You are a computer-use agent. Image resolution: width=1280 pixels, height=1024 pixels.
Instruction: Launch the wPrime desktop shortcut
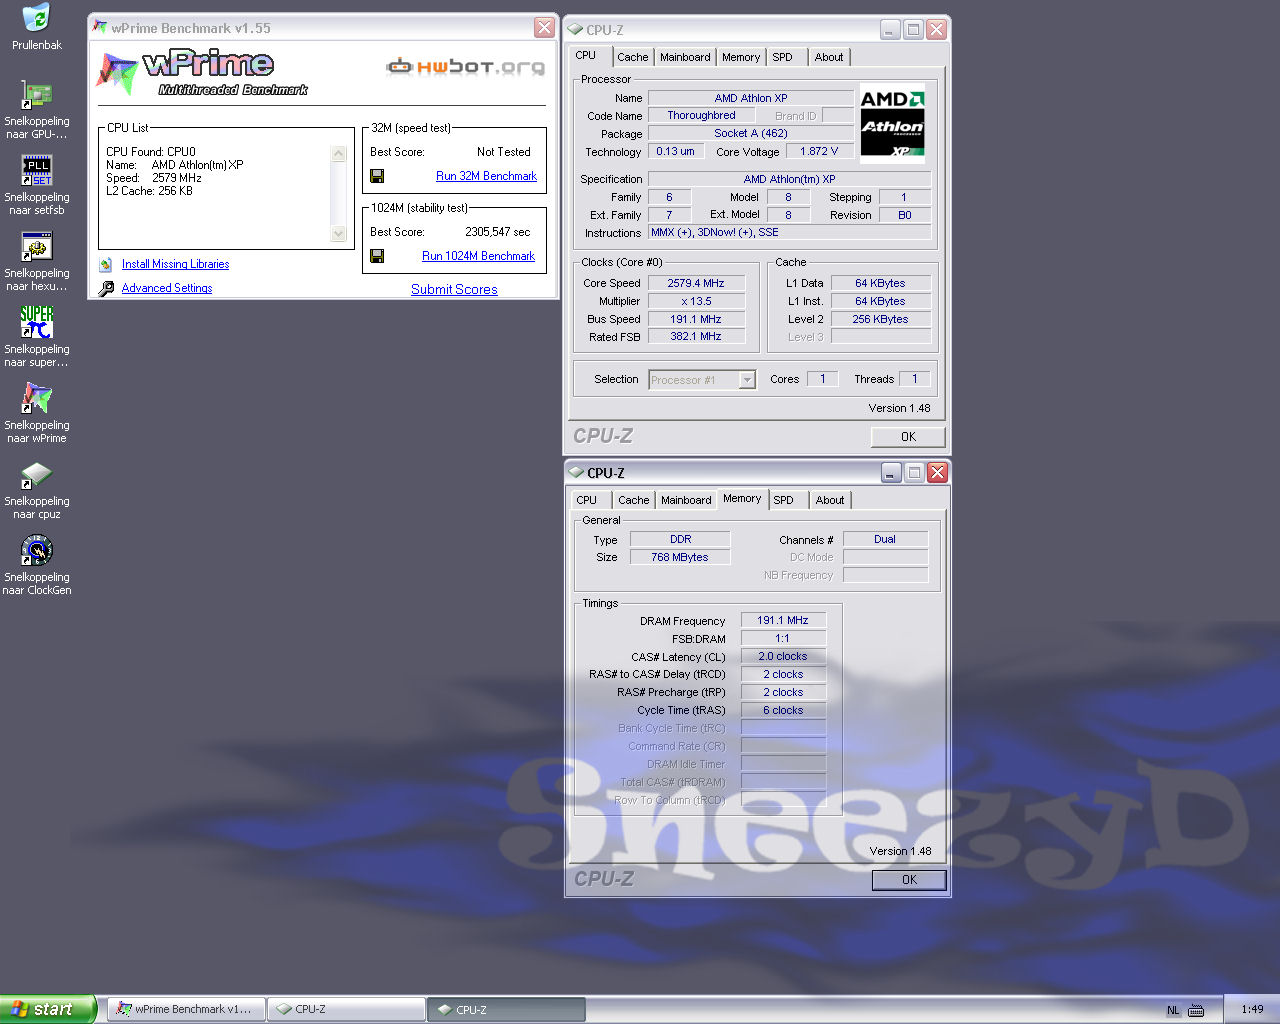[36, 398]
